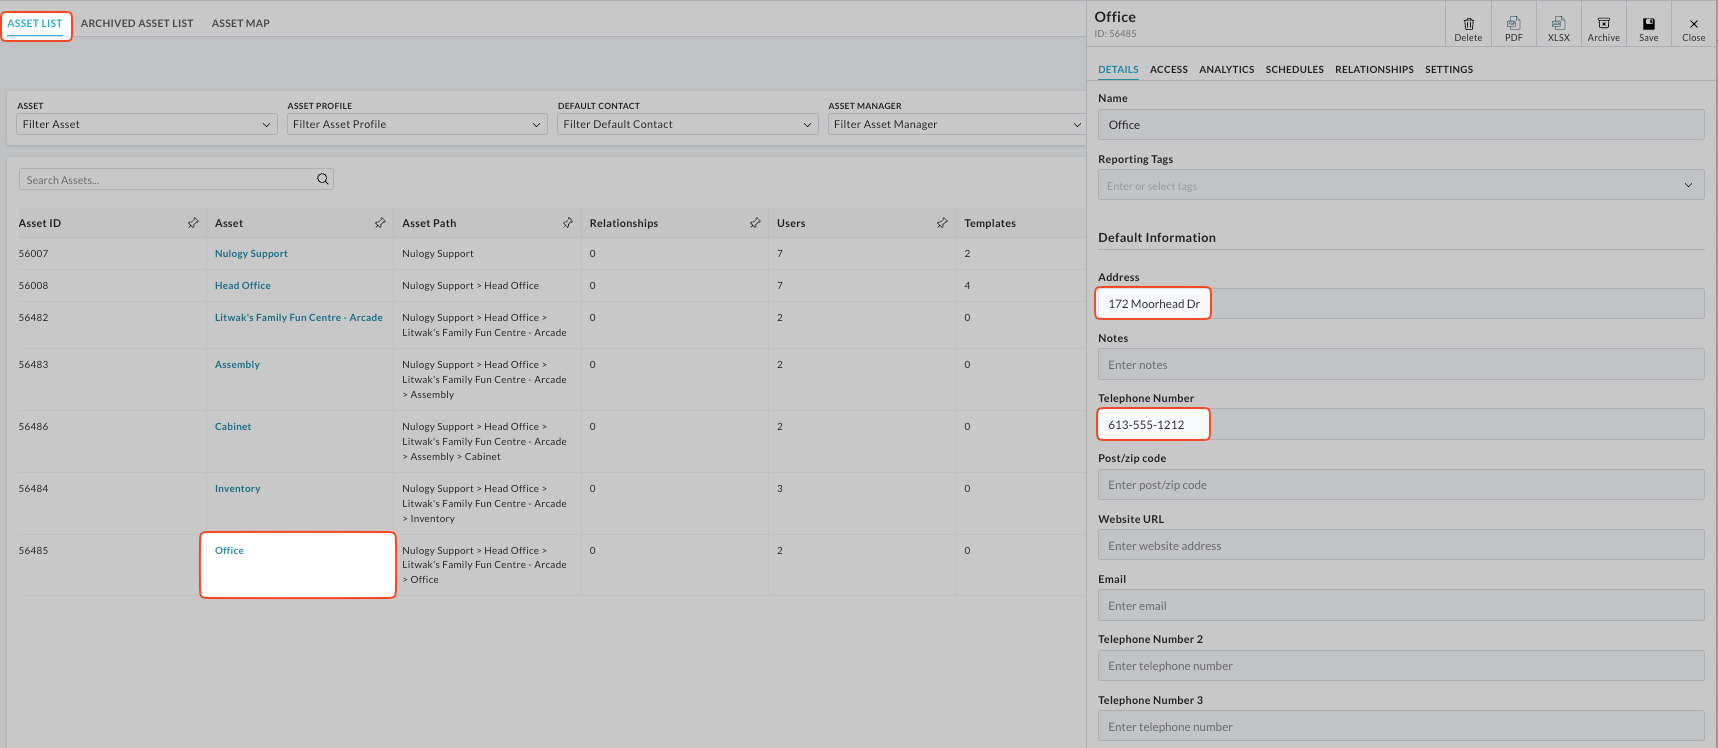This screenshot has width=1718, height=748.
Task: Pin the Asset Path column
Action: pos(568,223)
